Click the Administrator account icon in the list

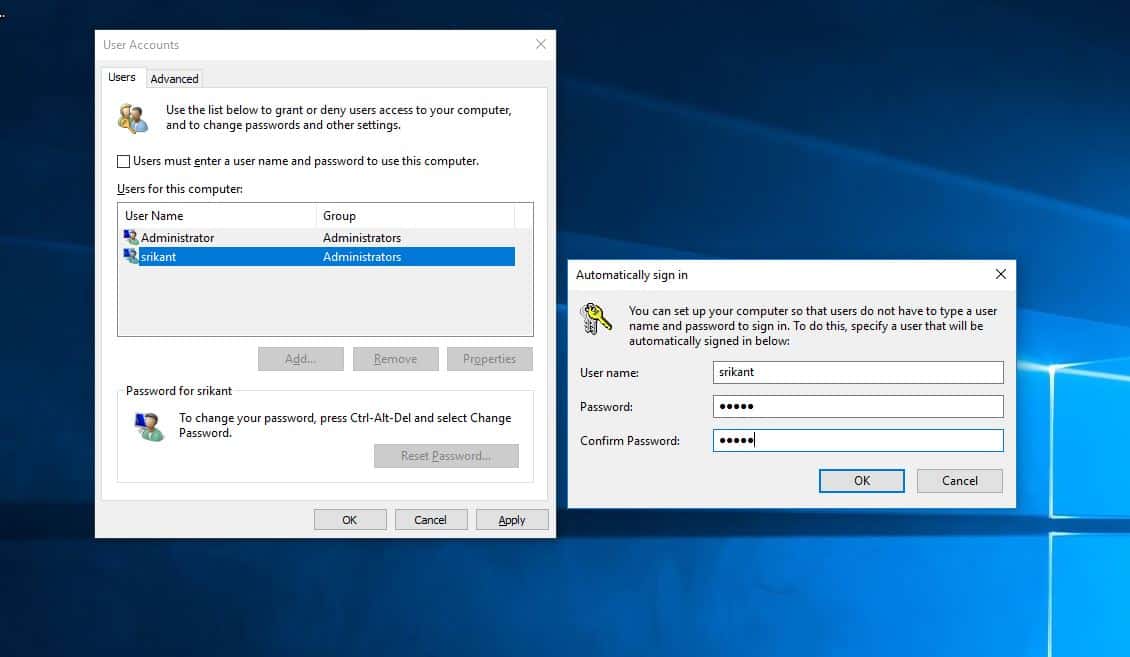tap(130, 237)
